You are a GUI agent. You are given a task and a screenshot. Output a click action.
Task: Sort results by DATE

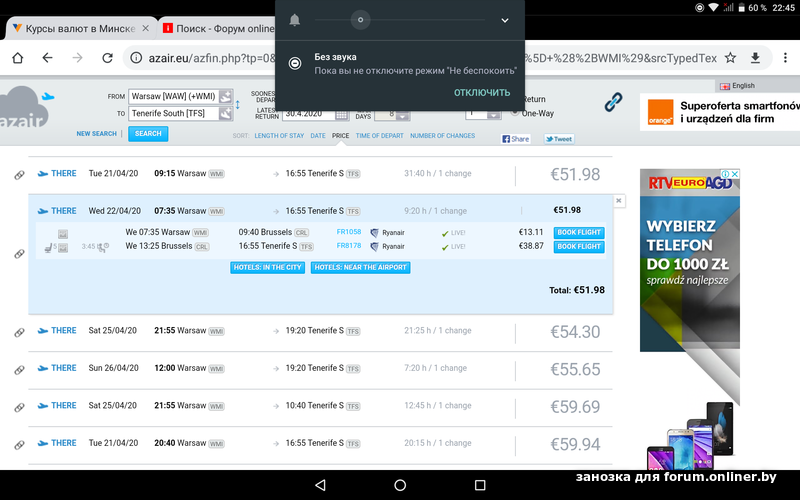click(x=318, y=136)
